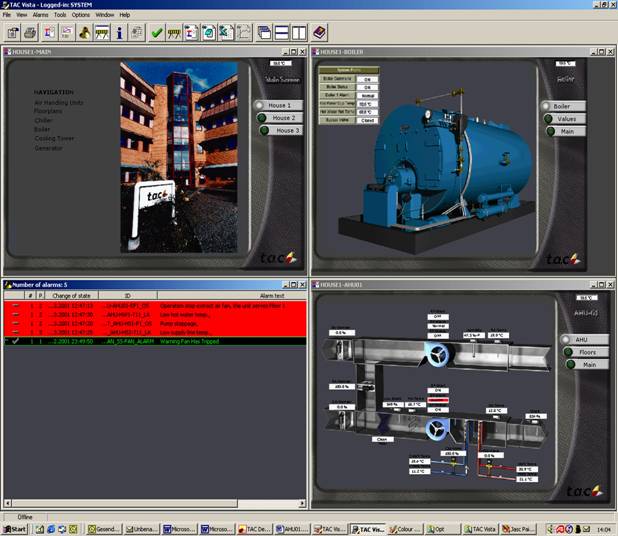
Task: Click the 'Change of state' column header
Action: coord(71,295)
